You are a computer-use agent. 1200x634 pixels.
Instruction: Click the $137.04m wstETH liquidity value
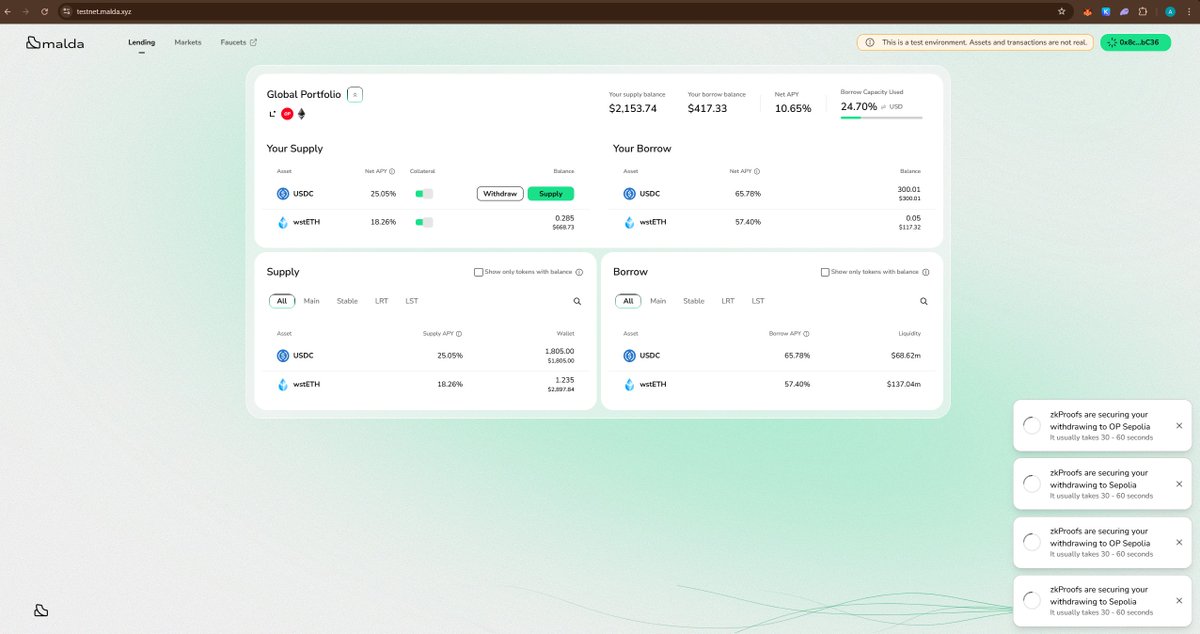pyautogui.click(x=904, y=384)
